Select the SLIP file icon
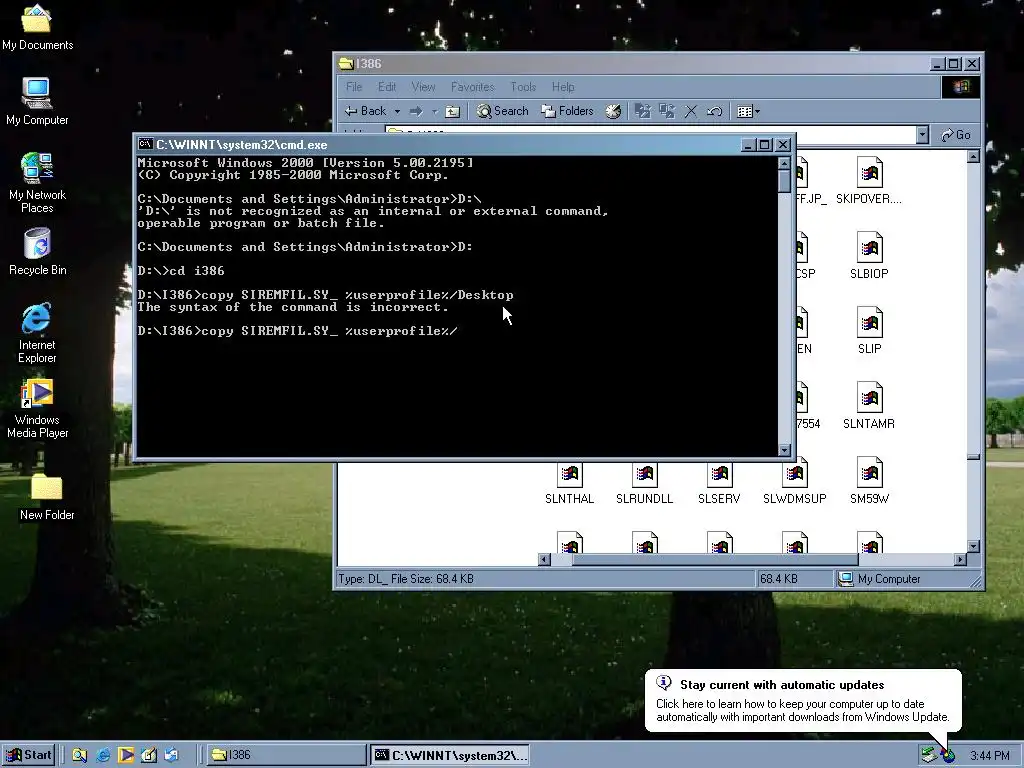This screenshot has height=768, width=1024. pos(869,331)
